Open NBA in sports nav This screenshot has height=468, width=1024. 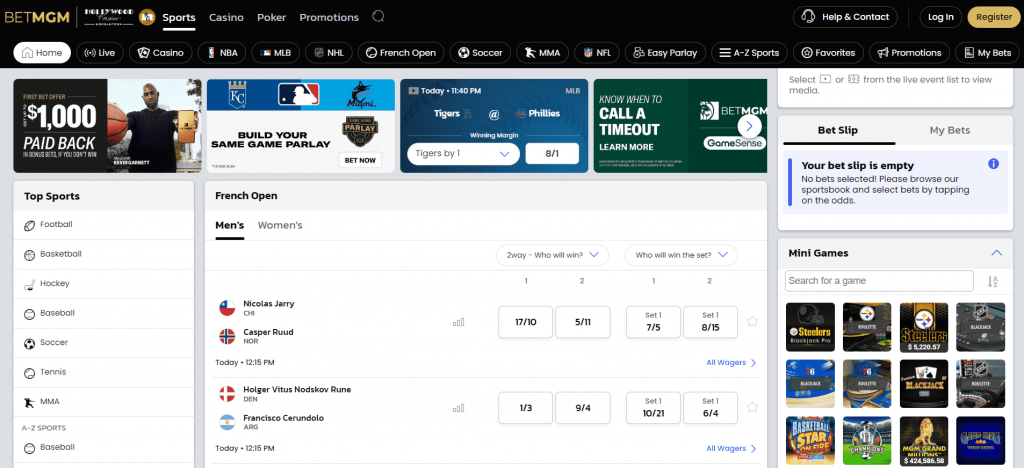[x=221, y=53]
